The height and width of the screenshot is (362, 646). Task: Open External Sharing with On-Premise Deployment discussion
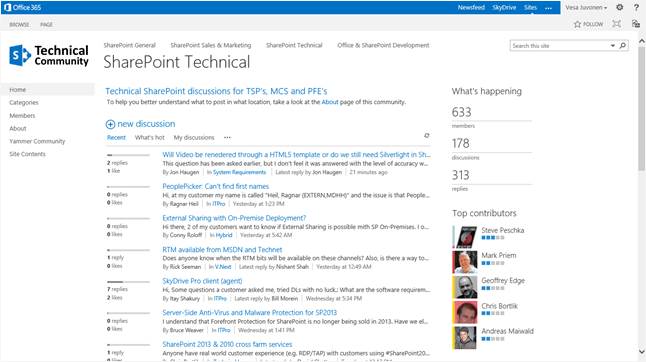(x=234, y=218)
